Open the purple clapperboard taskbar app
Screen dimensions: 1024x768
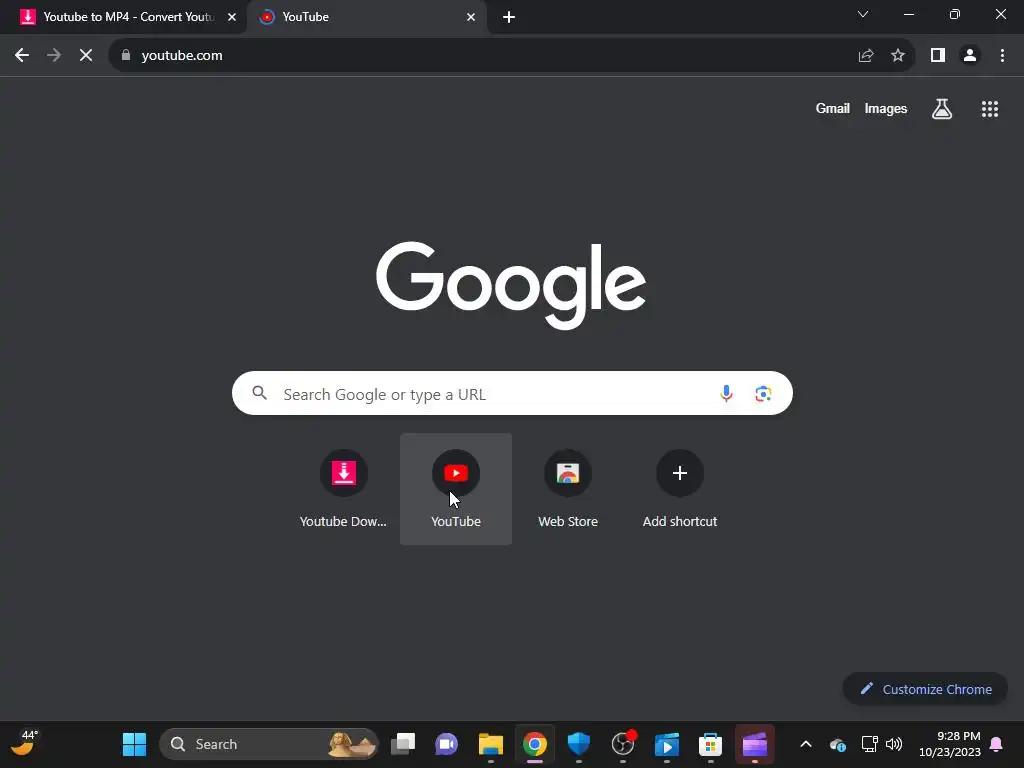[x=755, y=744]
